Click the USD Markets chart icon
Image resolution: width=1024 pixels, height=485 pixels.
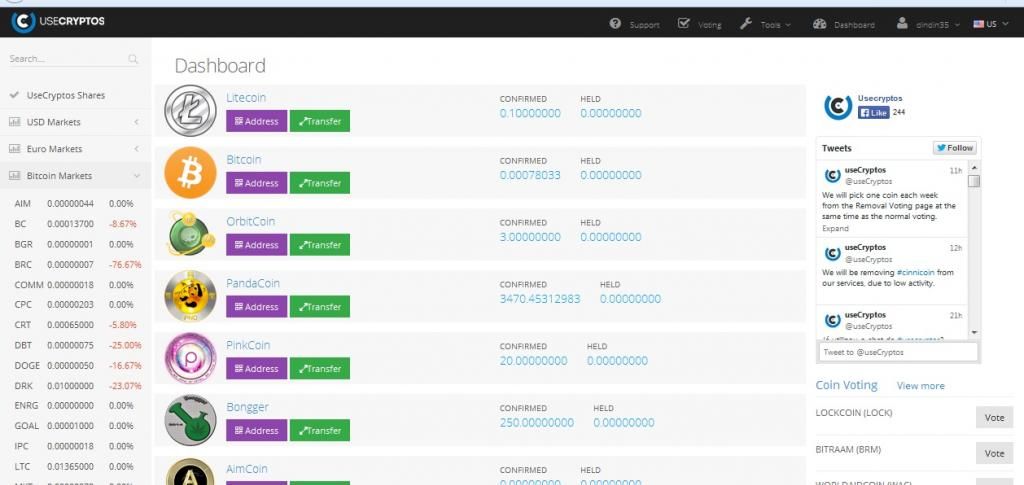(x=14, y=122)
